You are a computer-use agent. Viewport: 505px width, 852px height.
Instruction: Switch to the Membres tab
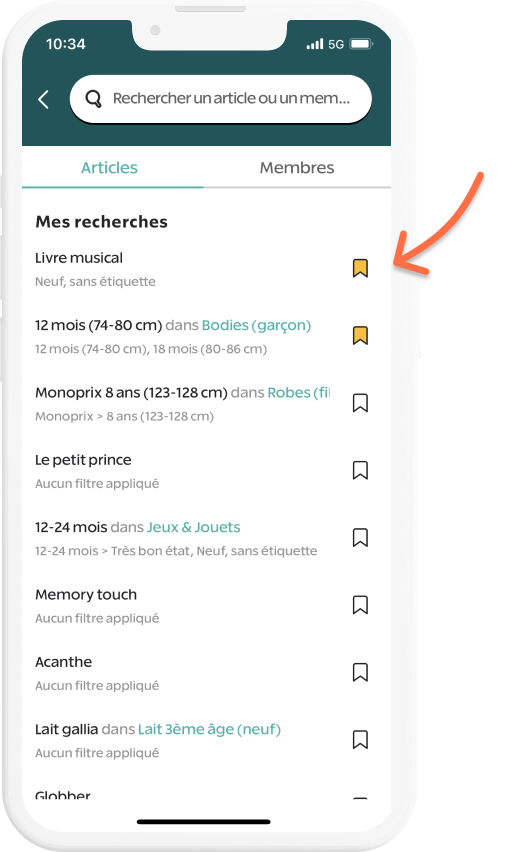(x=297, y=167)
